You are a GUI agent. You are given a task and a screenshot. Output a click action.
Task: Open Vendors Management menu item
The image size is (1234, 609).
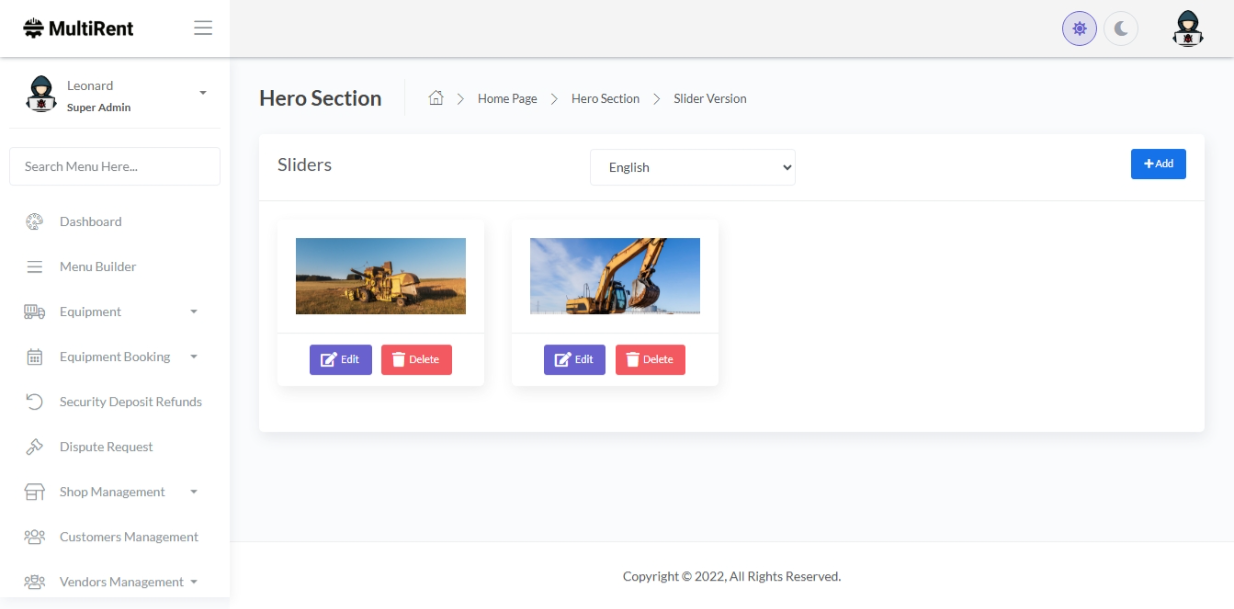[121, 582]
